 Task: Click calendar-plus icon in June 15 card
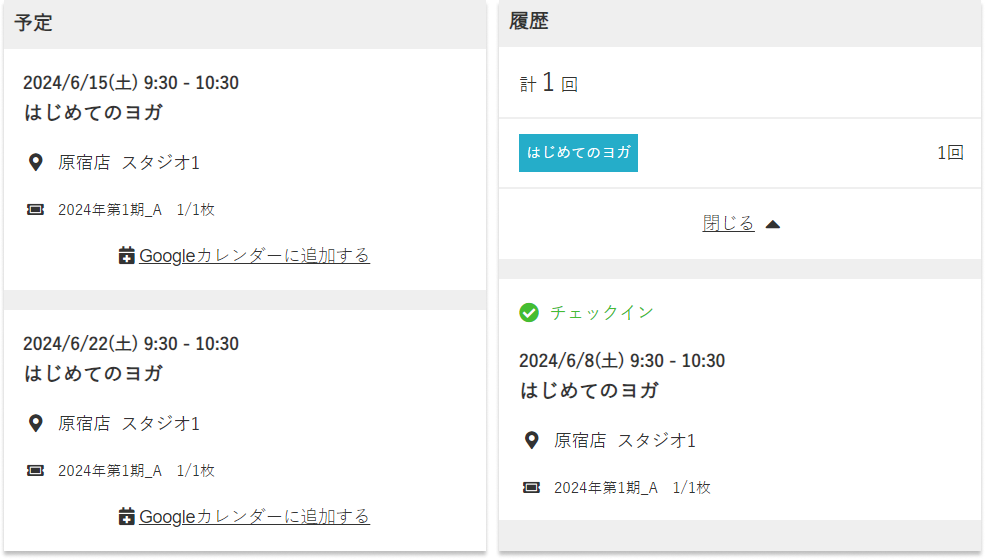[126, 256]
